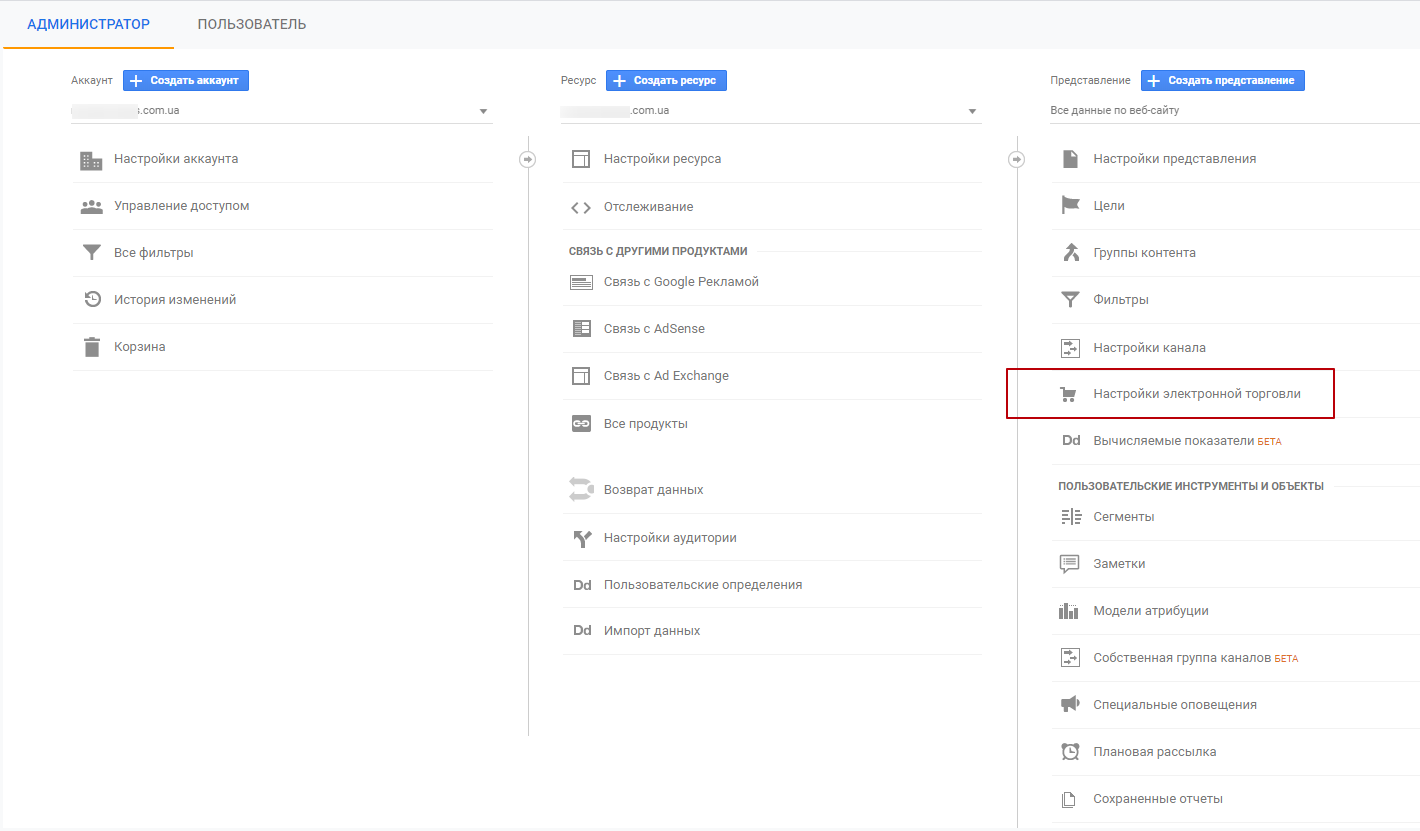
Task: Open Настройки ресурса text link
Action: [662, 159]
